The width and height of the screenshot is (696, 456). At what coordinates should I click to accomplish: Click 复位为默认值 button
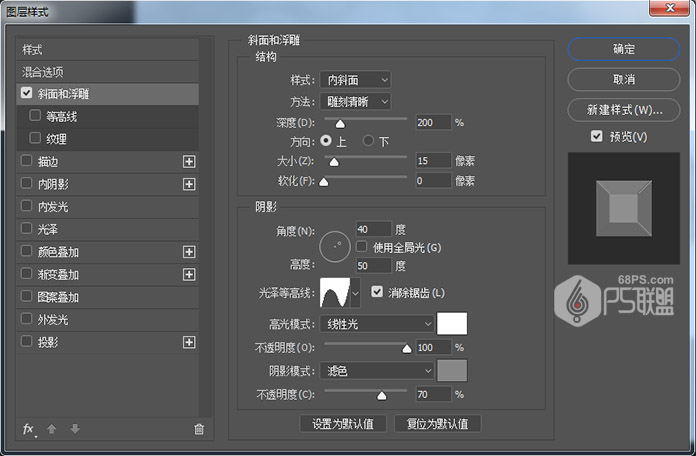point(437,424)
